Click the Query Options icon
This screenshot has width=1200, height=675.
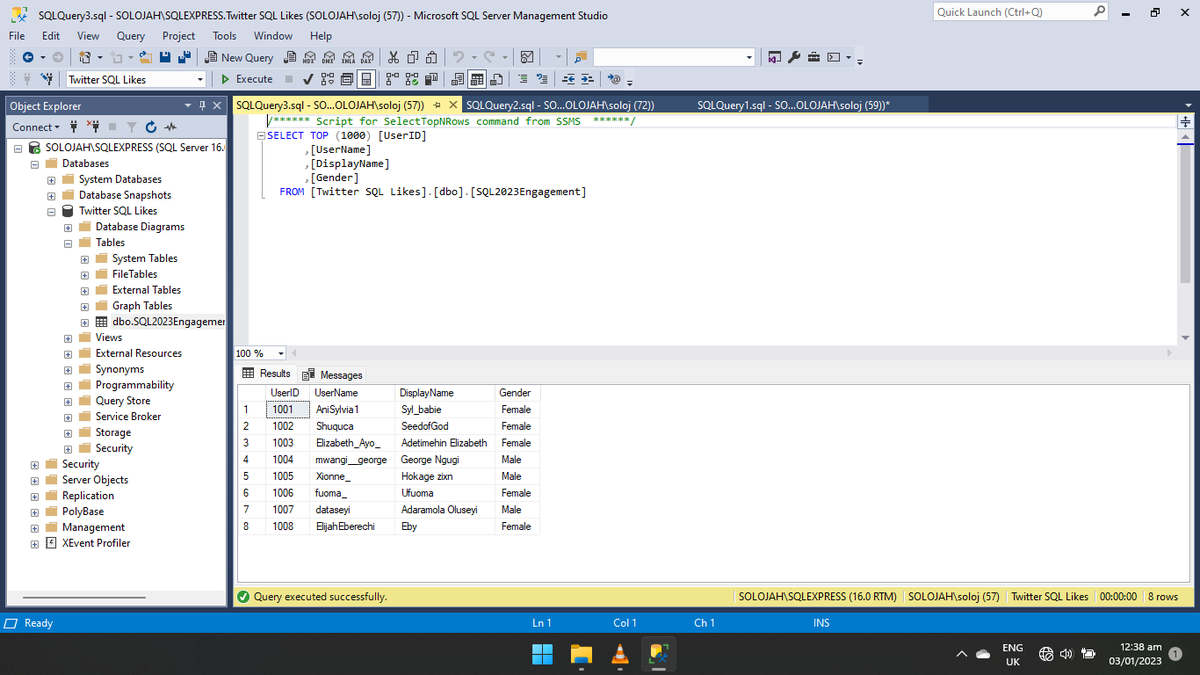346,79
